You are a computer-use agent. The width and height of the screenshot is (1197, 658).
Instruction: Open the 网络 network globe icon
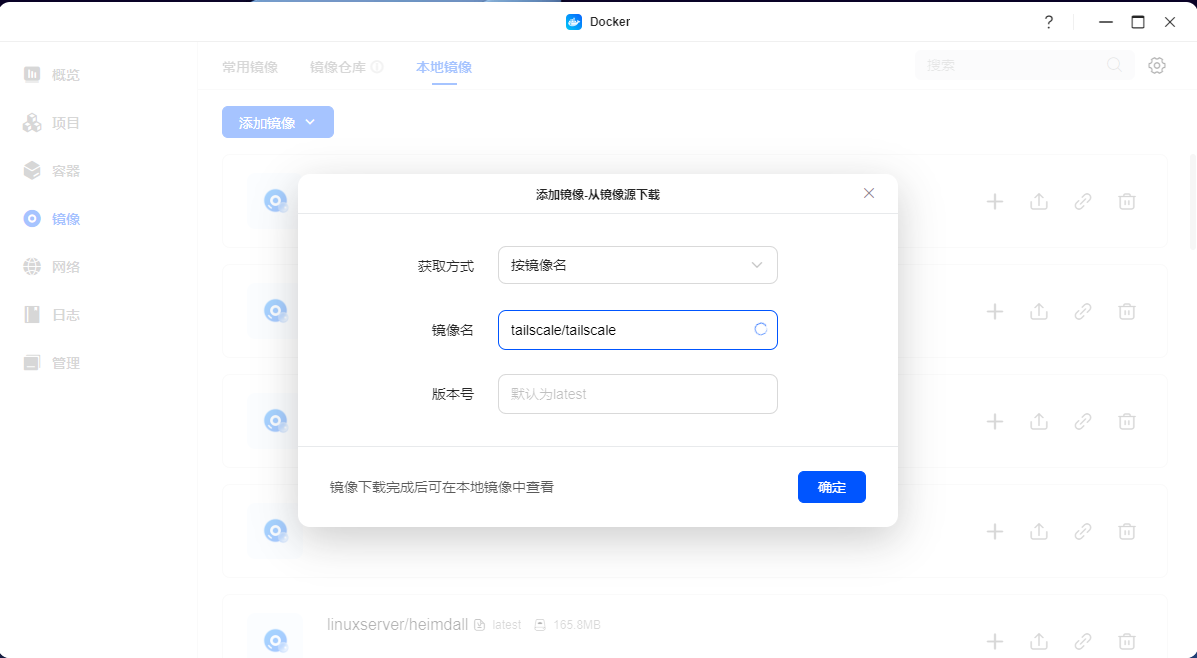[32, 266]
